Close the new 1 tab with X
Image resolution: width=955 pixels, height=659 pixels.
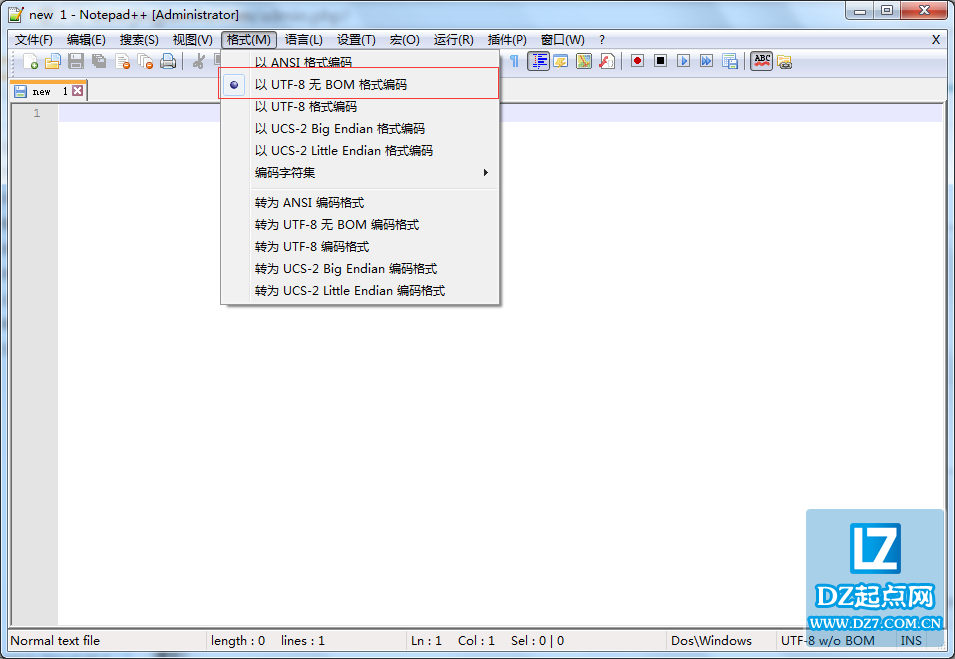[77, 91]
